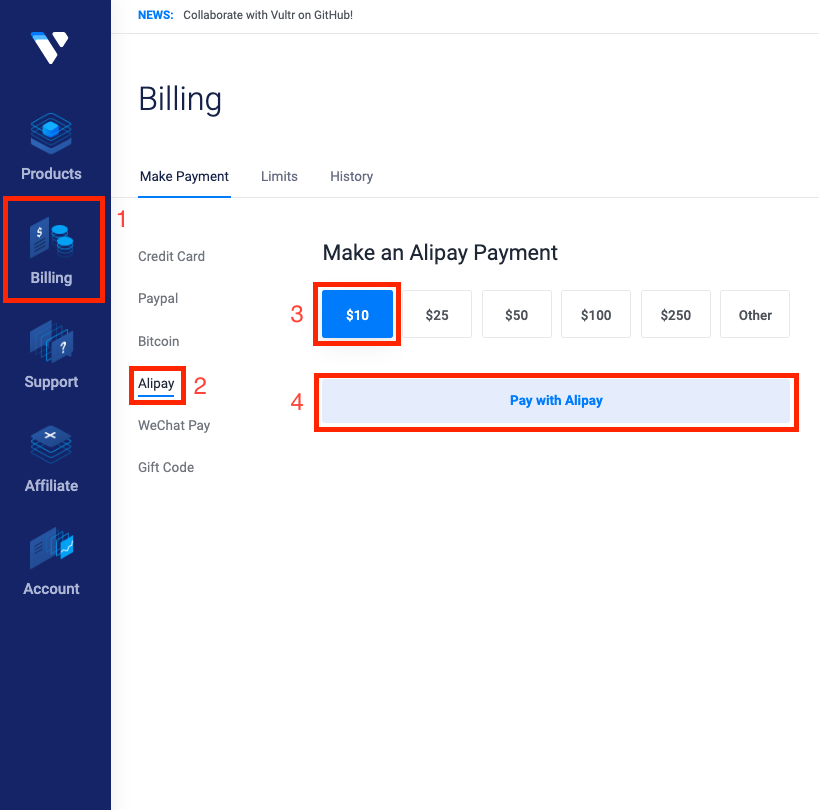Screen dimensions: 819x810
Task: Choose the $50 payment amount
Action: tap(517, 314)
